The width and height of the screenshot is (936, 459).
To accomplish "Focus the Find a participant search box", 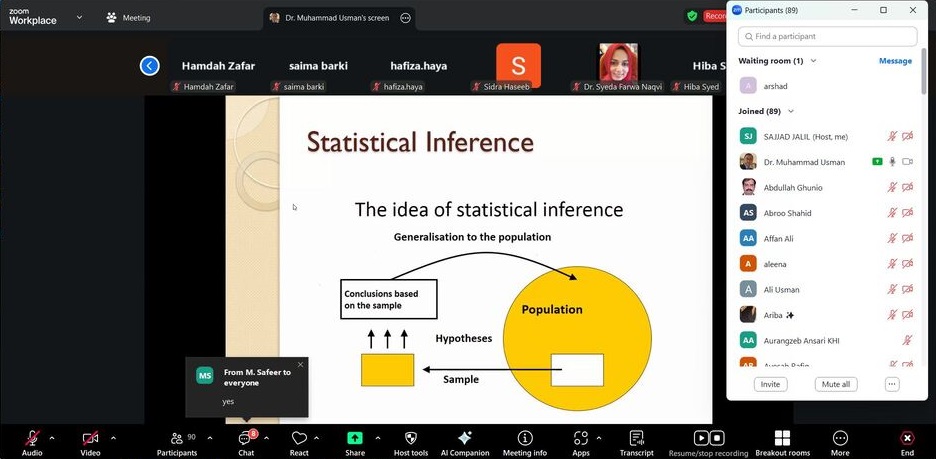I will coord(827,36).
